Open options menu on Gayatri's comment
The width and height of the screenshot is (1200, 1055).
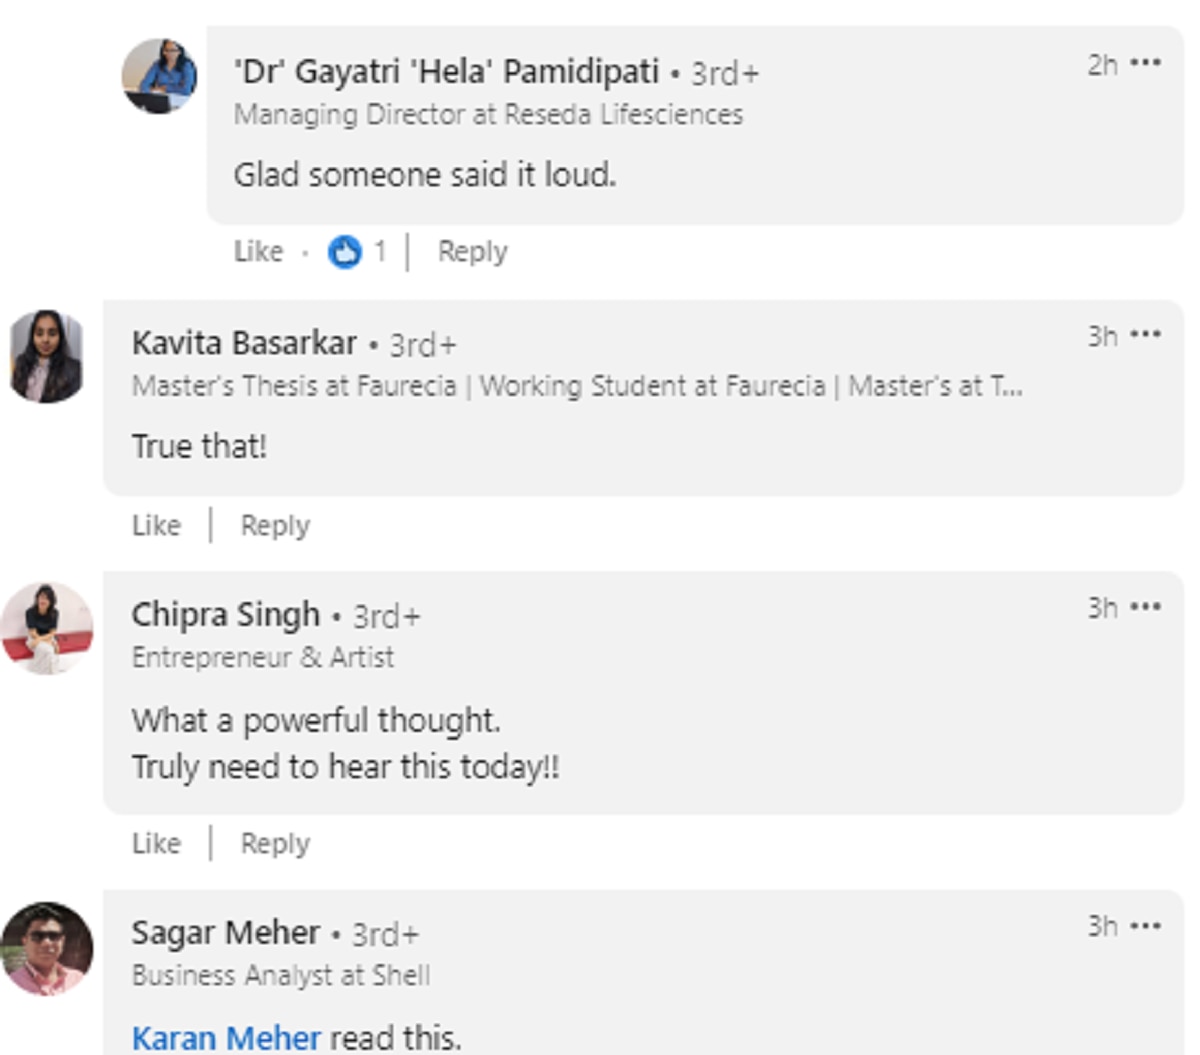tap(1145, 63)
